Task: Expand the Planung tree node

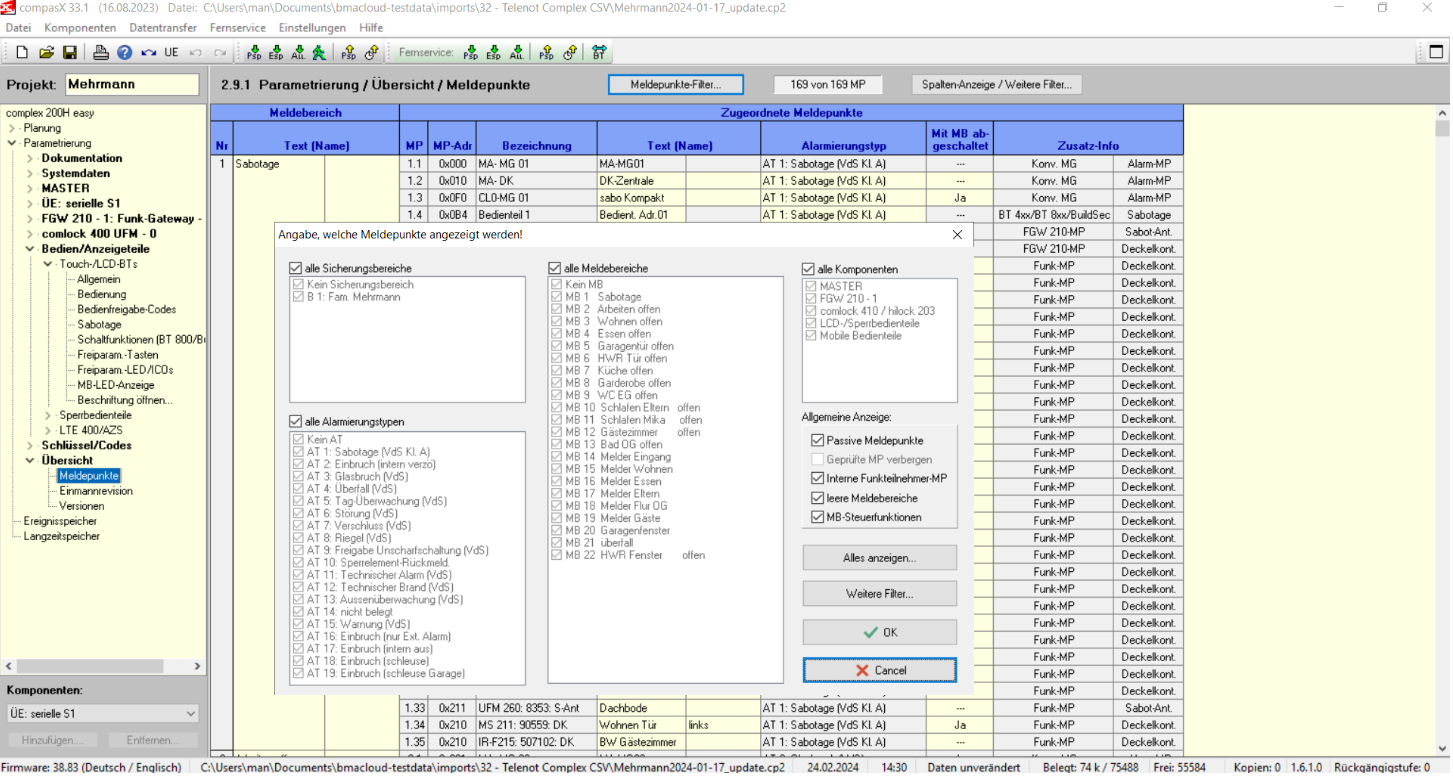Action: [x=11, y=128]
